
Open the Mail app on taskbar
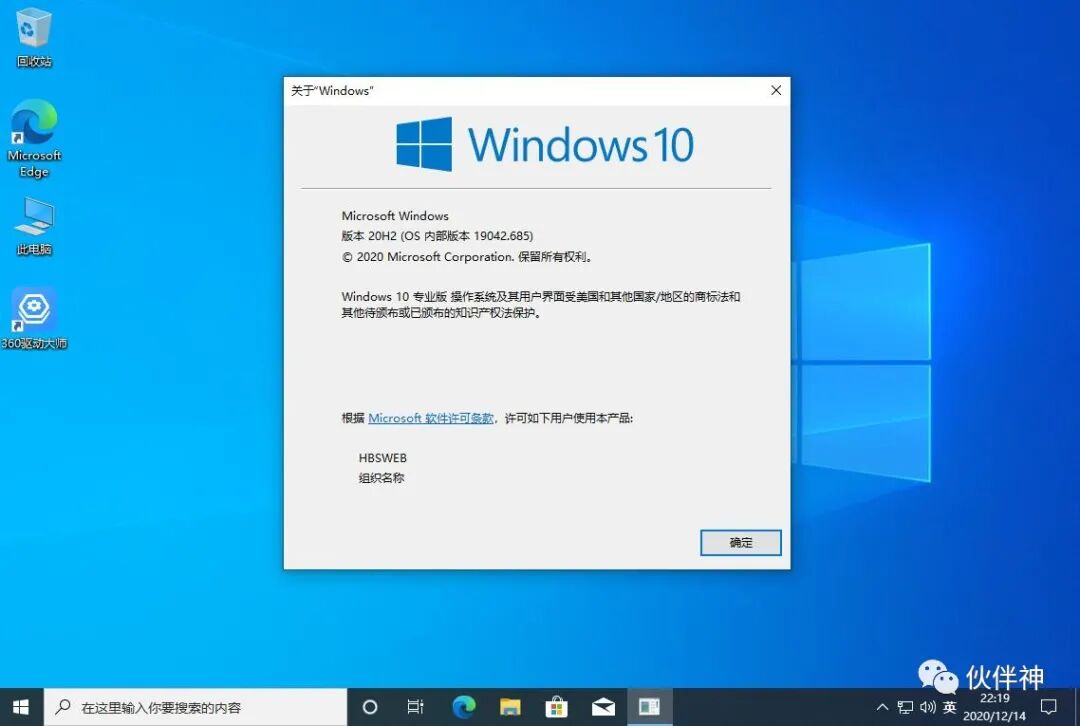click(603, 707)
